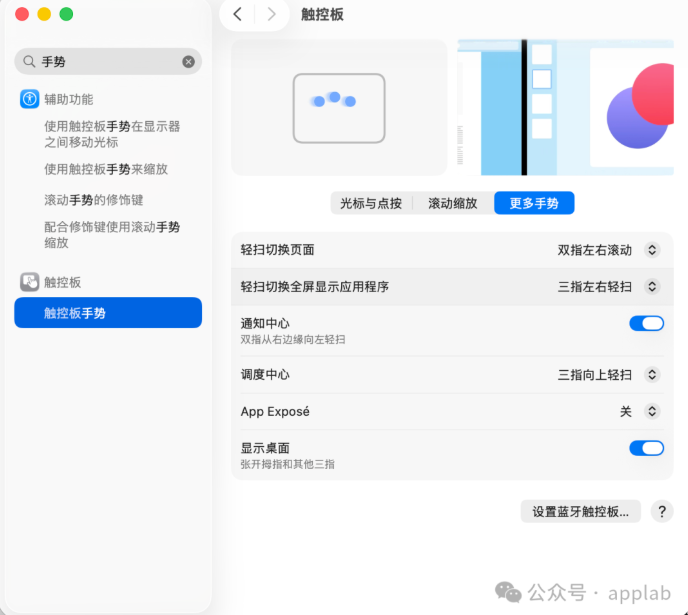Select the 触控板手势 sidebar result

click(x=108, y=313)
